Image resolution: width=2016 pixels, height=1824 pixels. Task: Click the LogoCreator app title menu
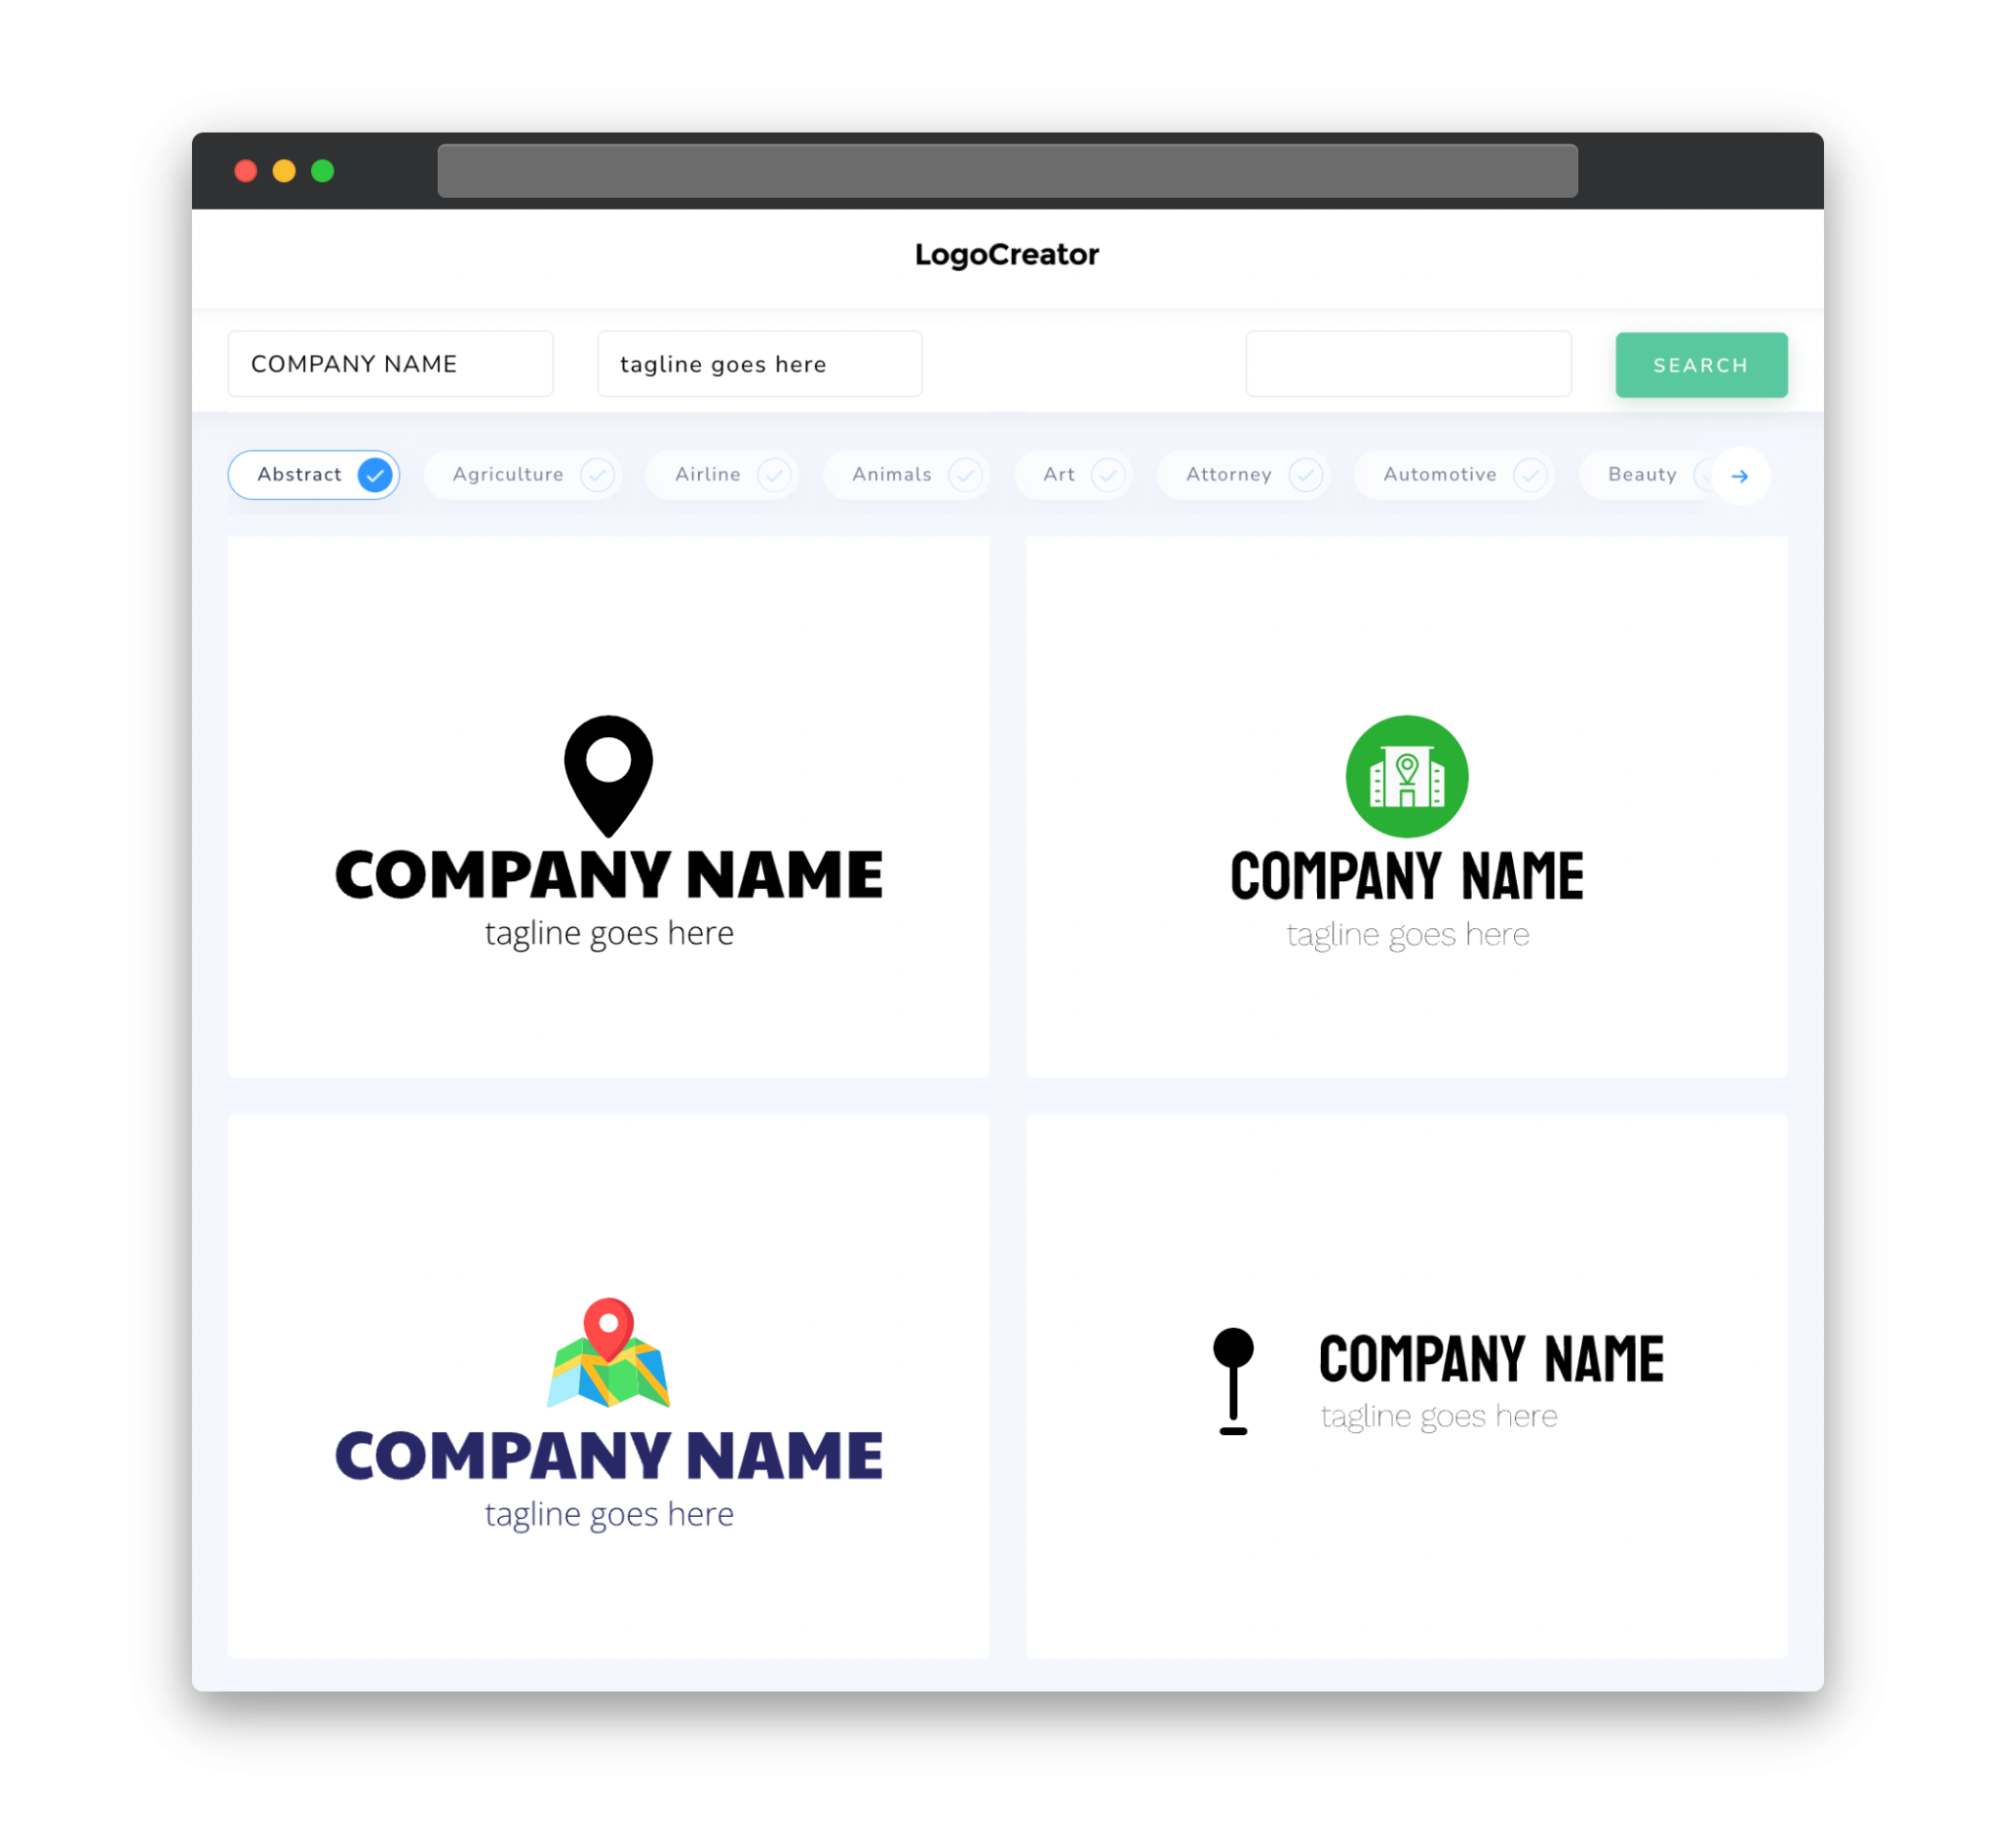pos(1008,255)
